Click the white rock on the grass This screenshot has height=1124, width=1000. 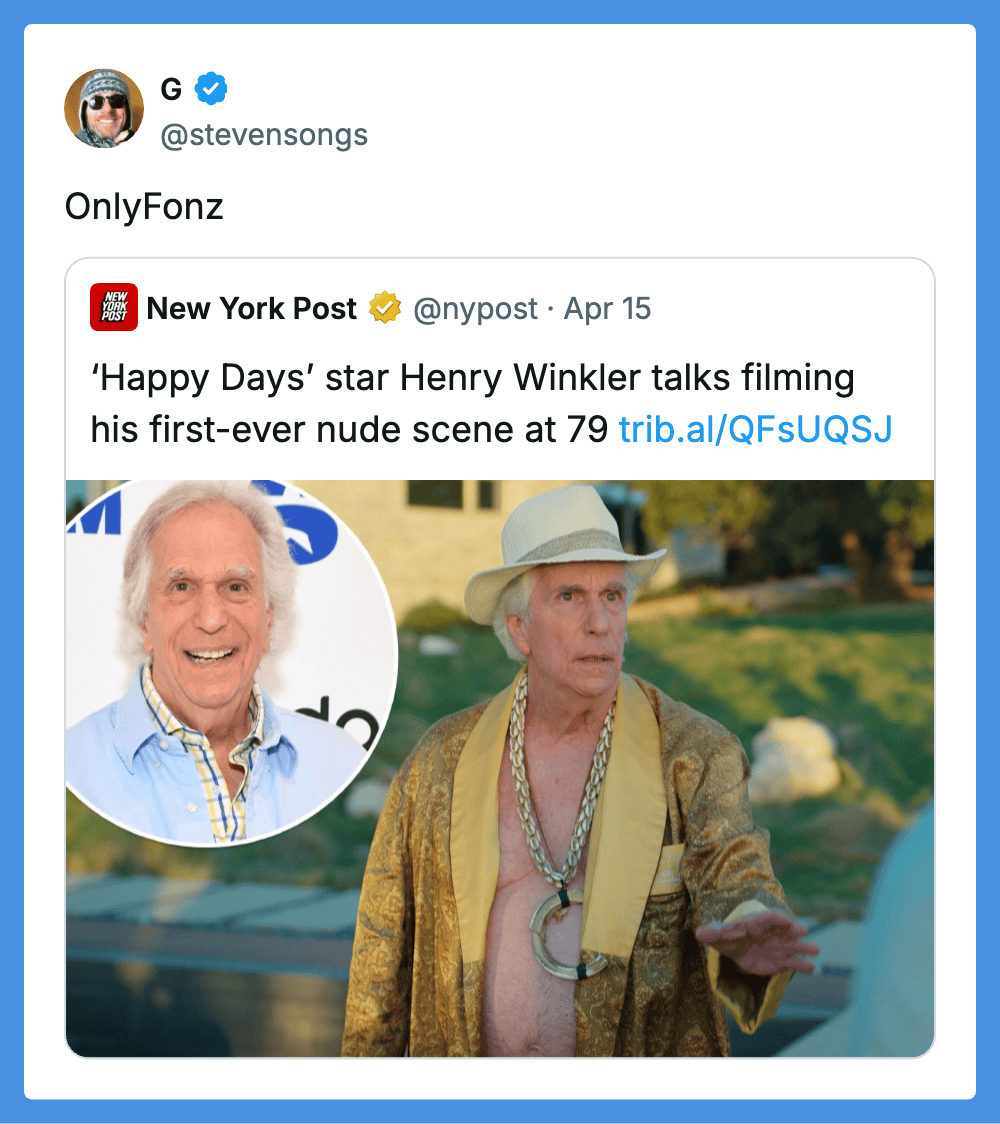click(x=794, y=760)
